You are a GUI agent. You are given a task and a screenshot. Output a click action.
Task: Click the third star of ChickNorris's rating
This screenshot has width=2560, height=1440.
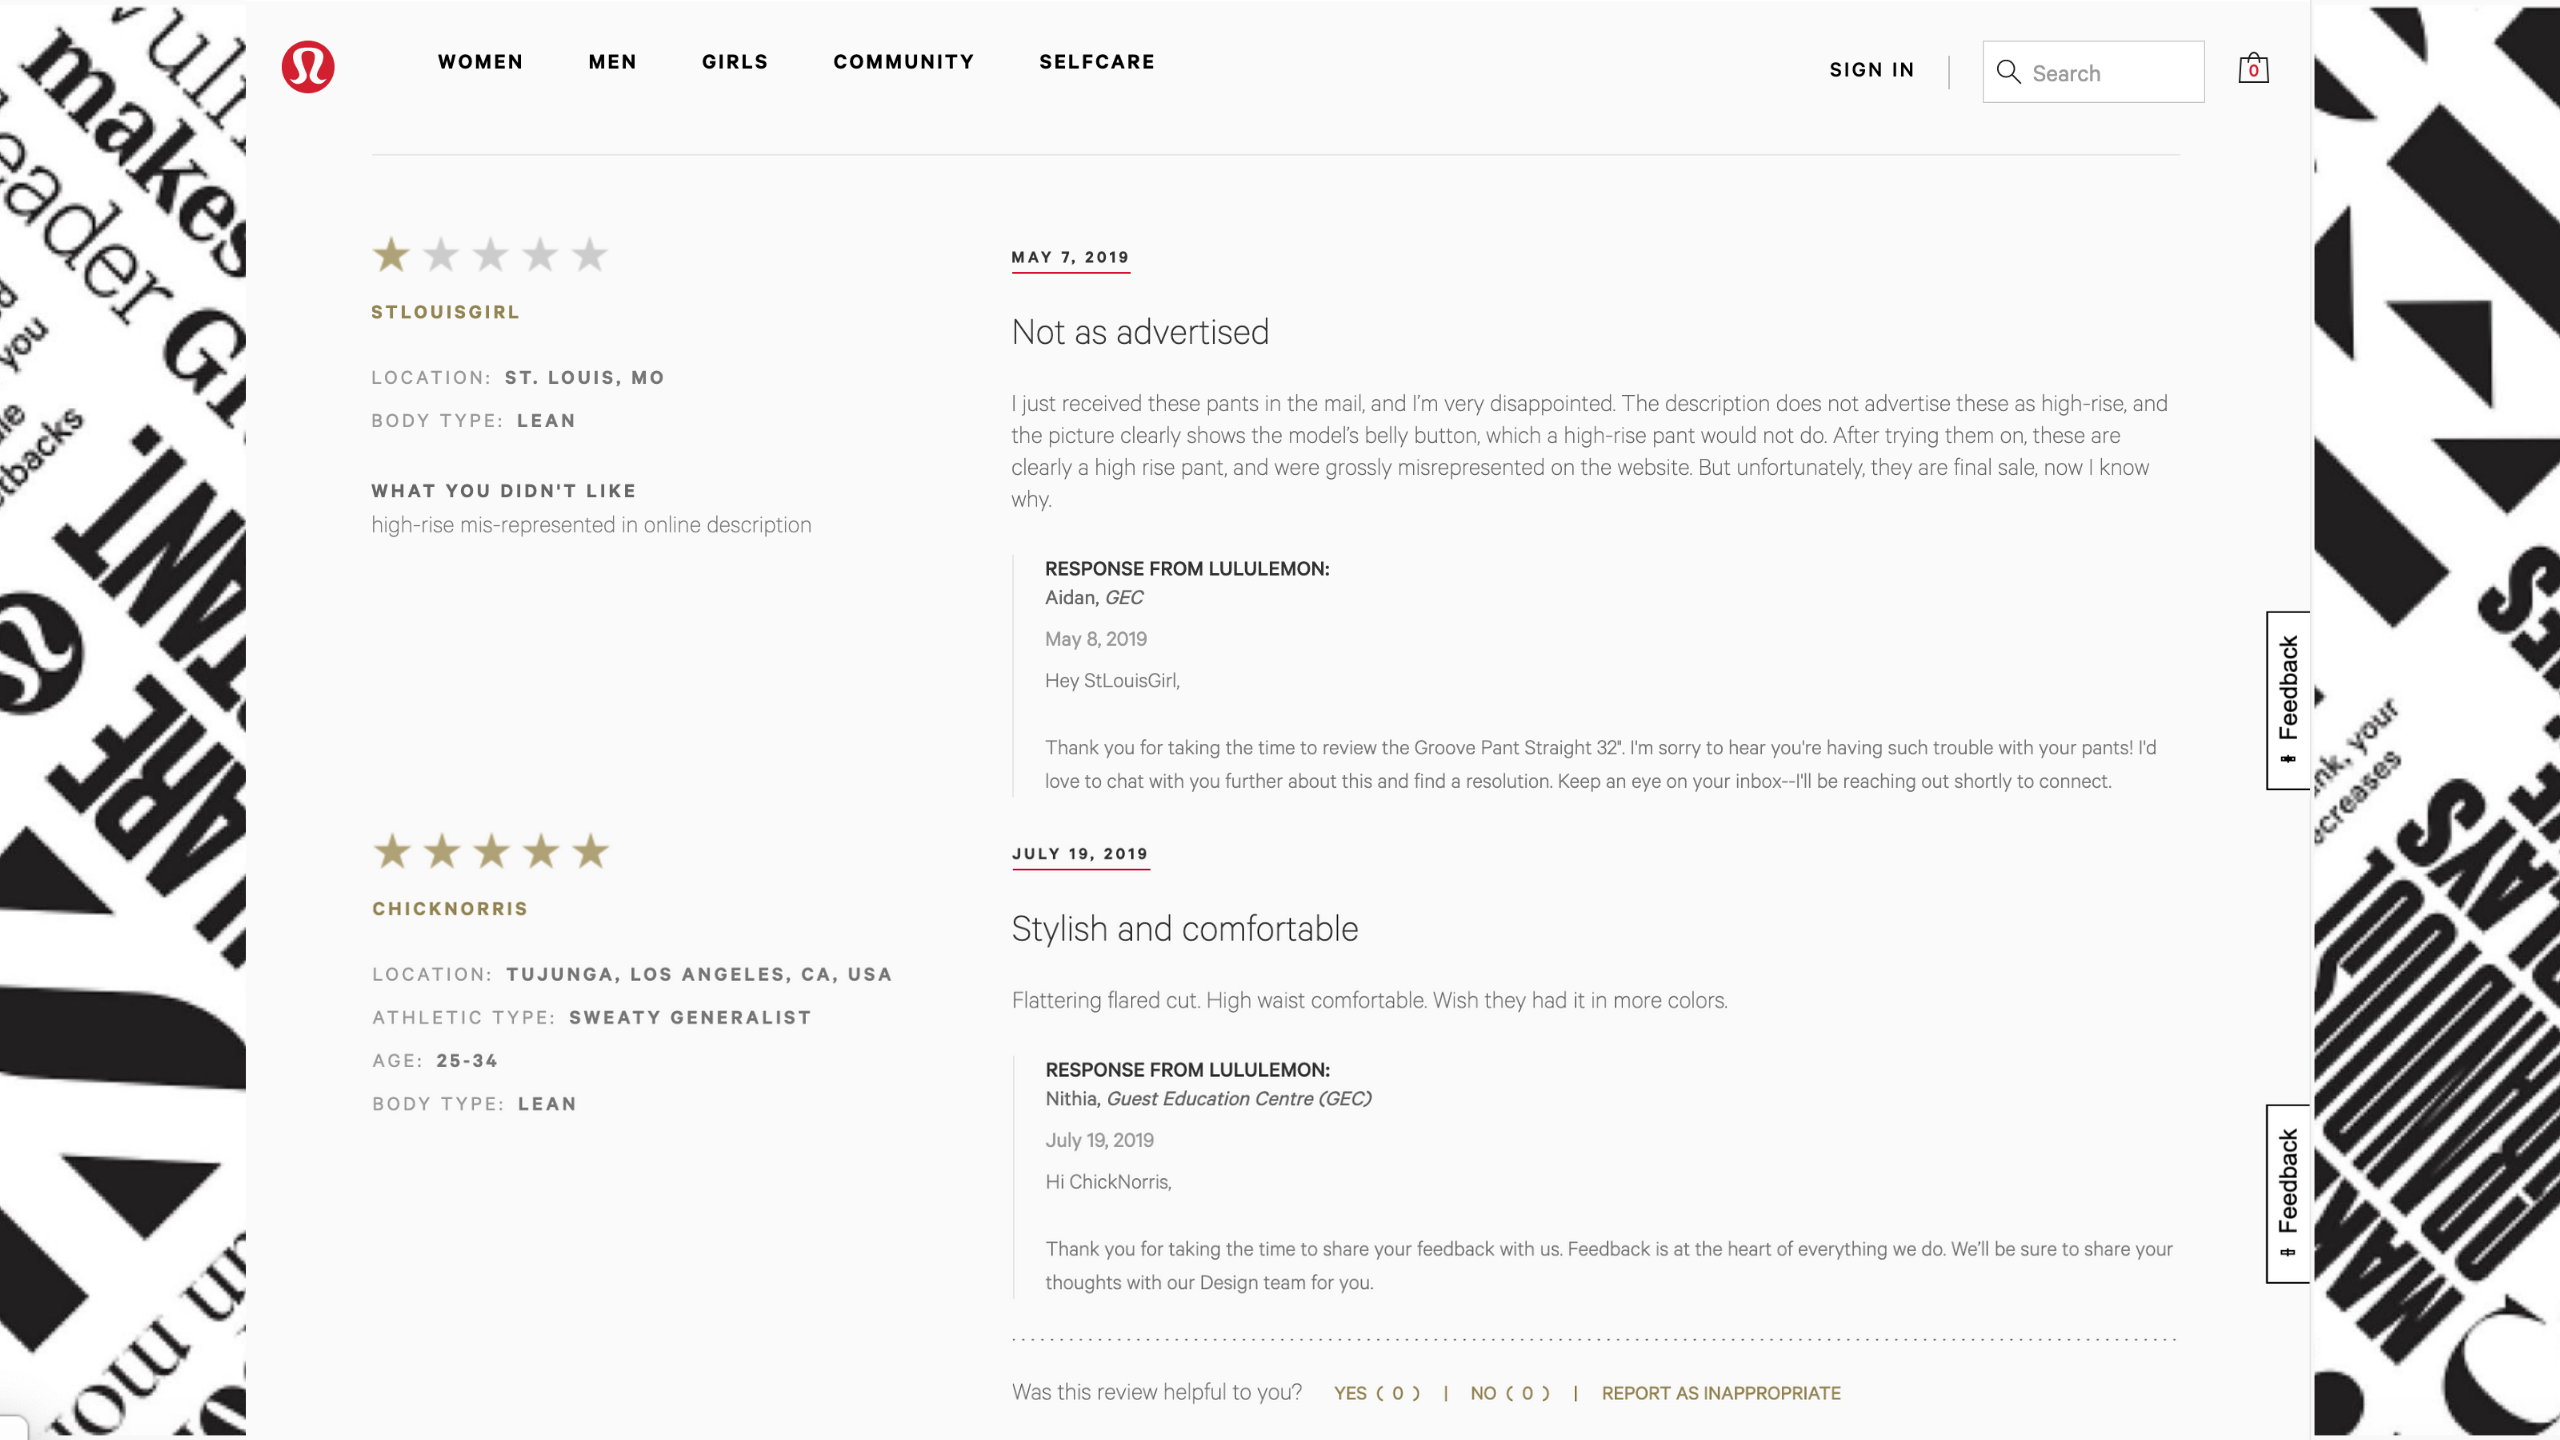coord(491,852)
